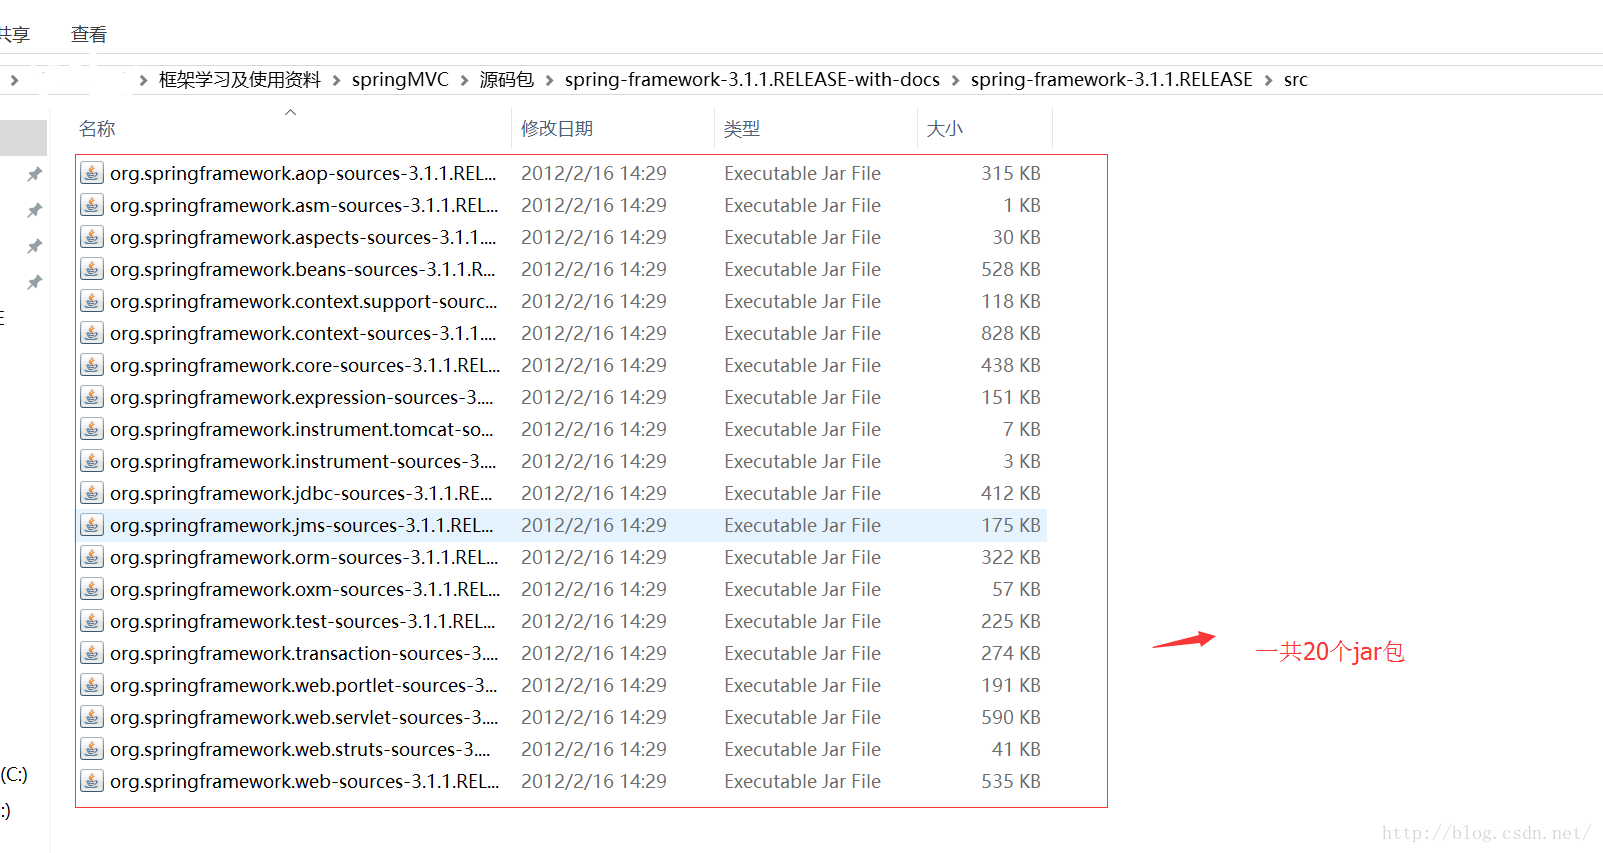Click the jar icon of aop-sources file
This screenshot has width=1603, height=853.
pyautogui.click(x=92, y=173)
